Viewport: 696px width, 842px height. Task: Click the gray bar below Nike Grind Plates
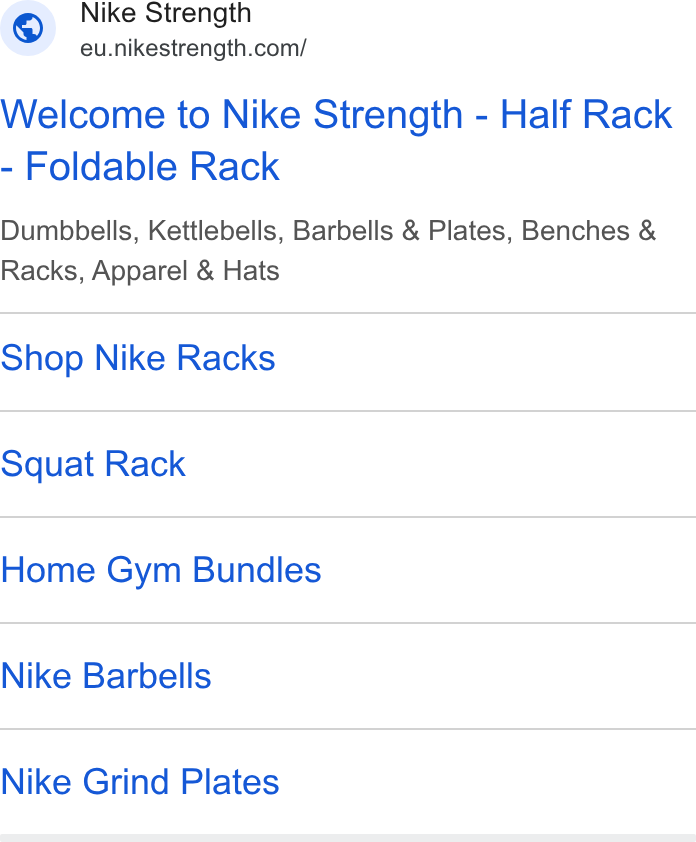348,838
